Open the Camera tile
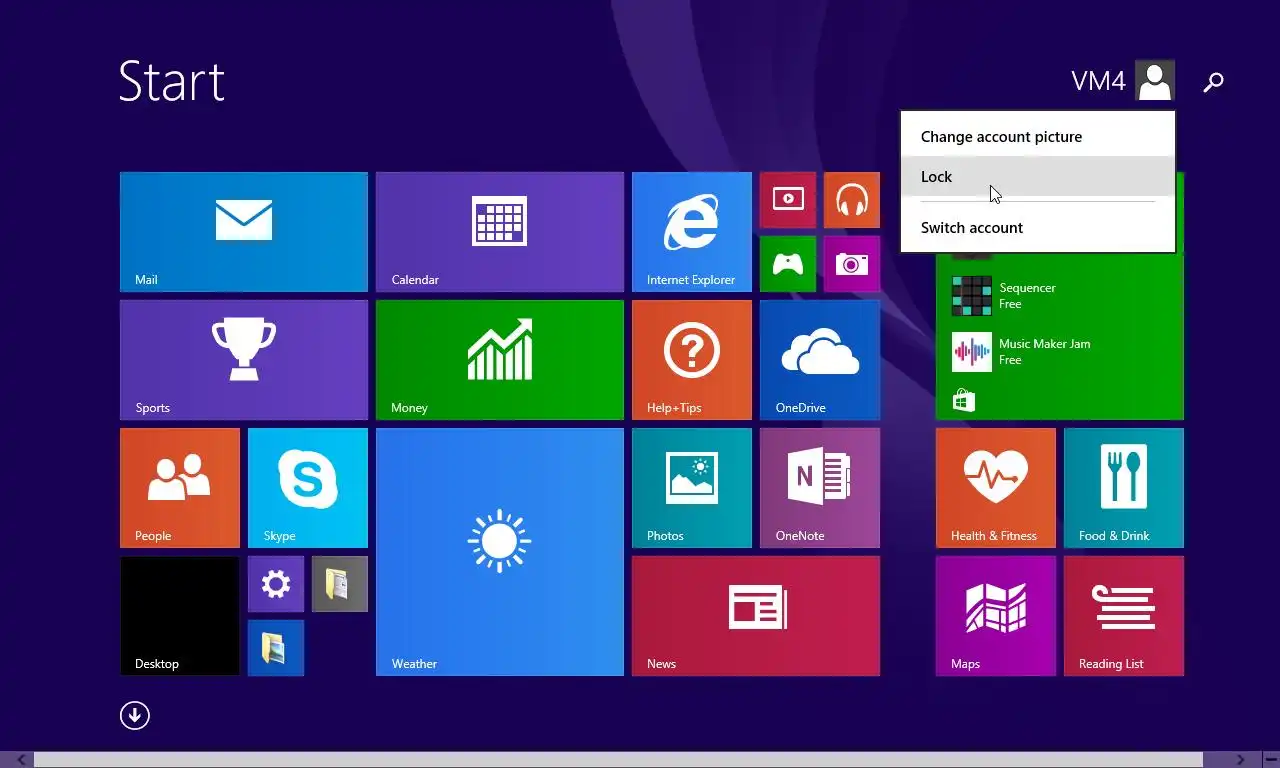Image resolution: width=1280 pixels, height=768 pixels. (852, 264)
